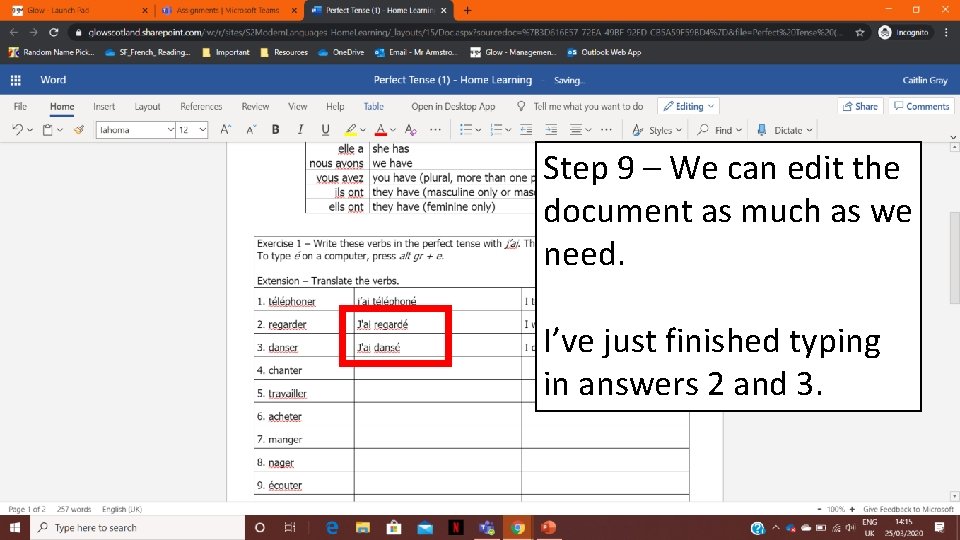Expand the Undo options arrow
Image resolution: width=960 pixels, height=540 pixels.
tap(29, 130)
